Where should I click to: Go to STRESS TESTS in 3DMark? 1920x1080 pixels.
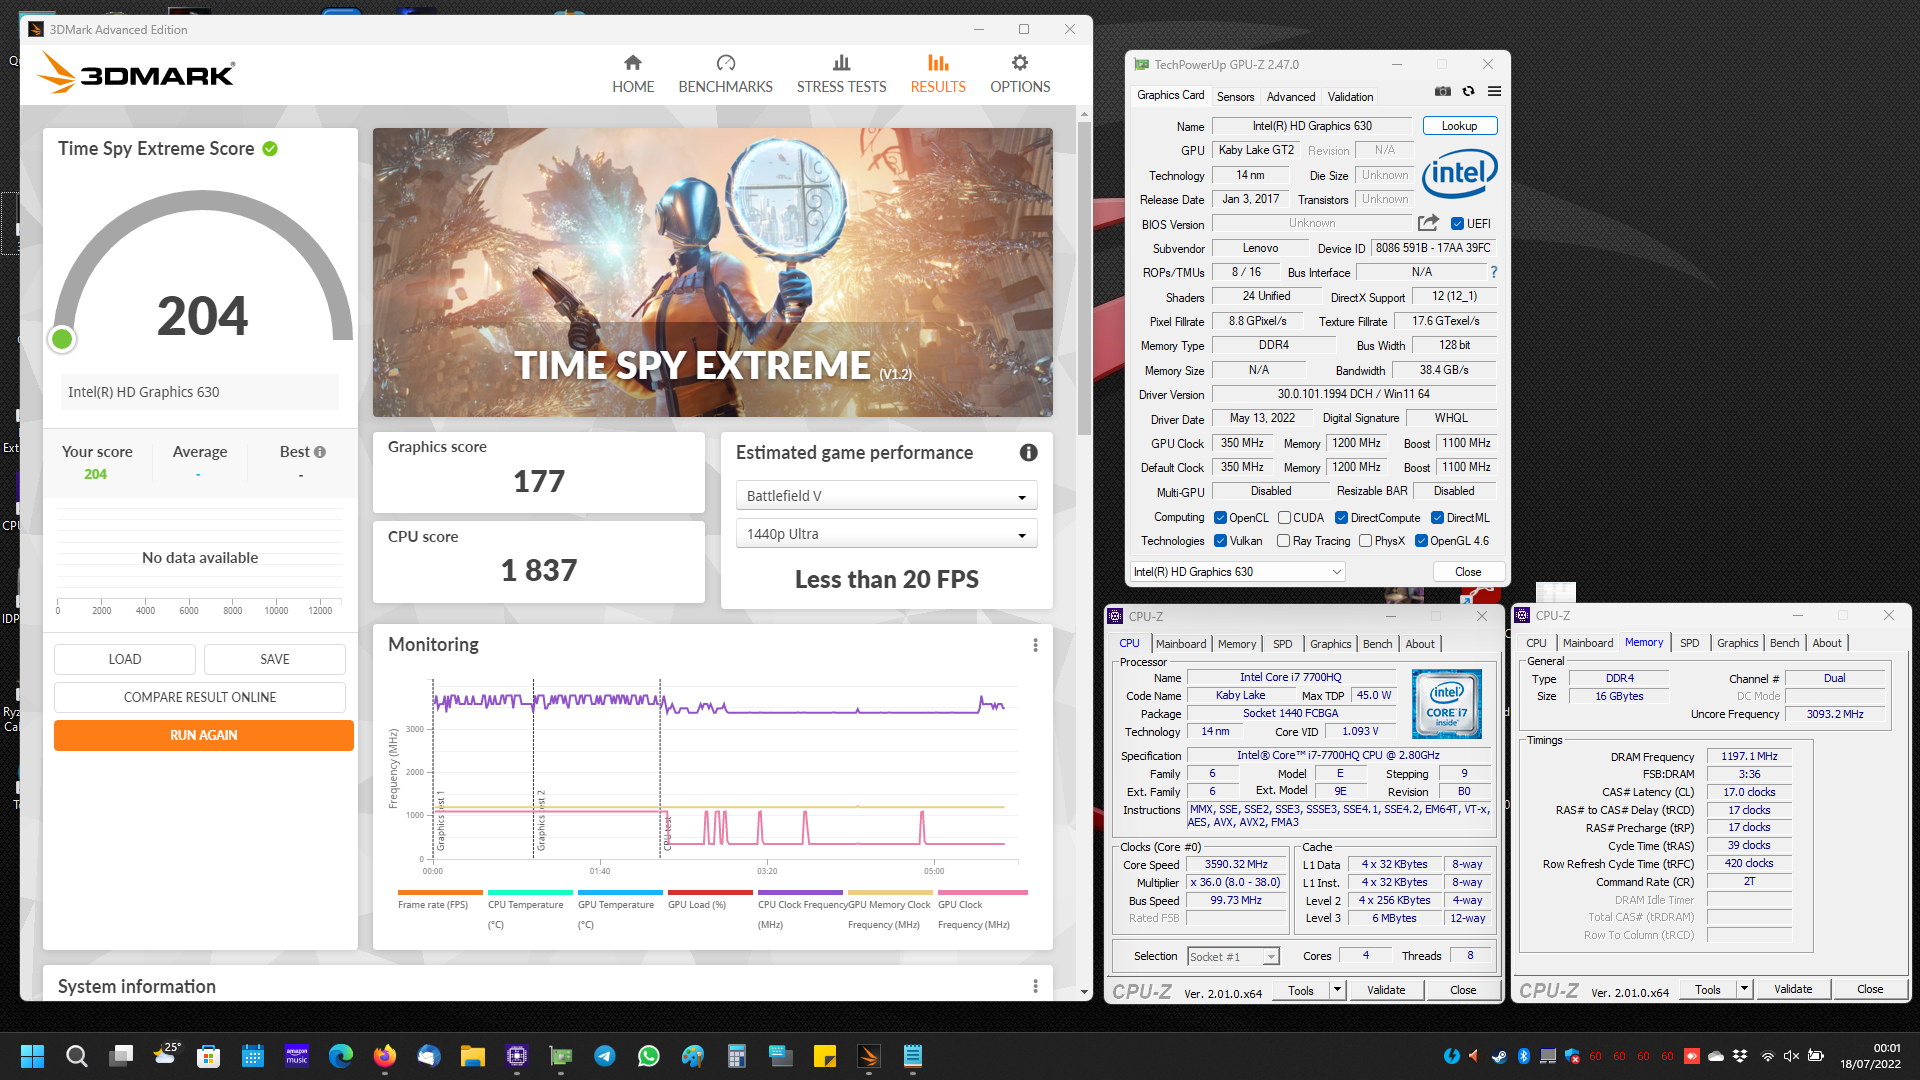pyautogui.click(x=841, y=75)
